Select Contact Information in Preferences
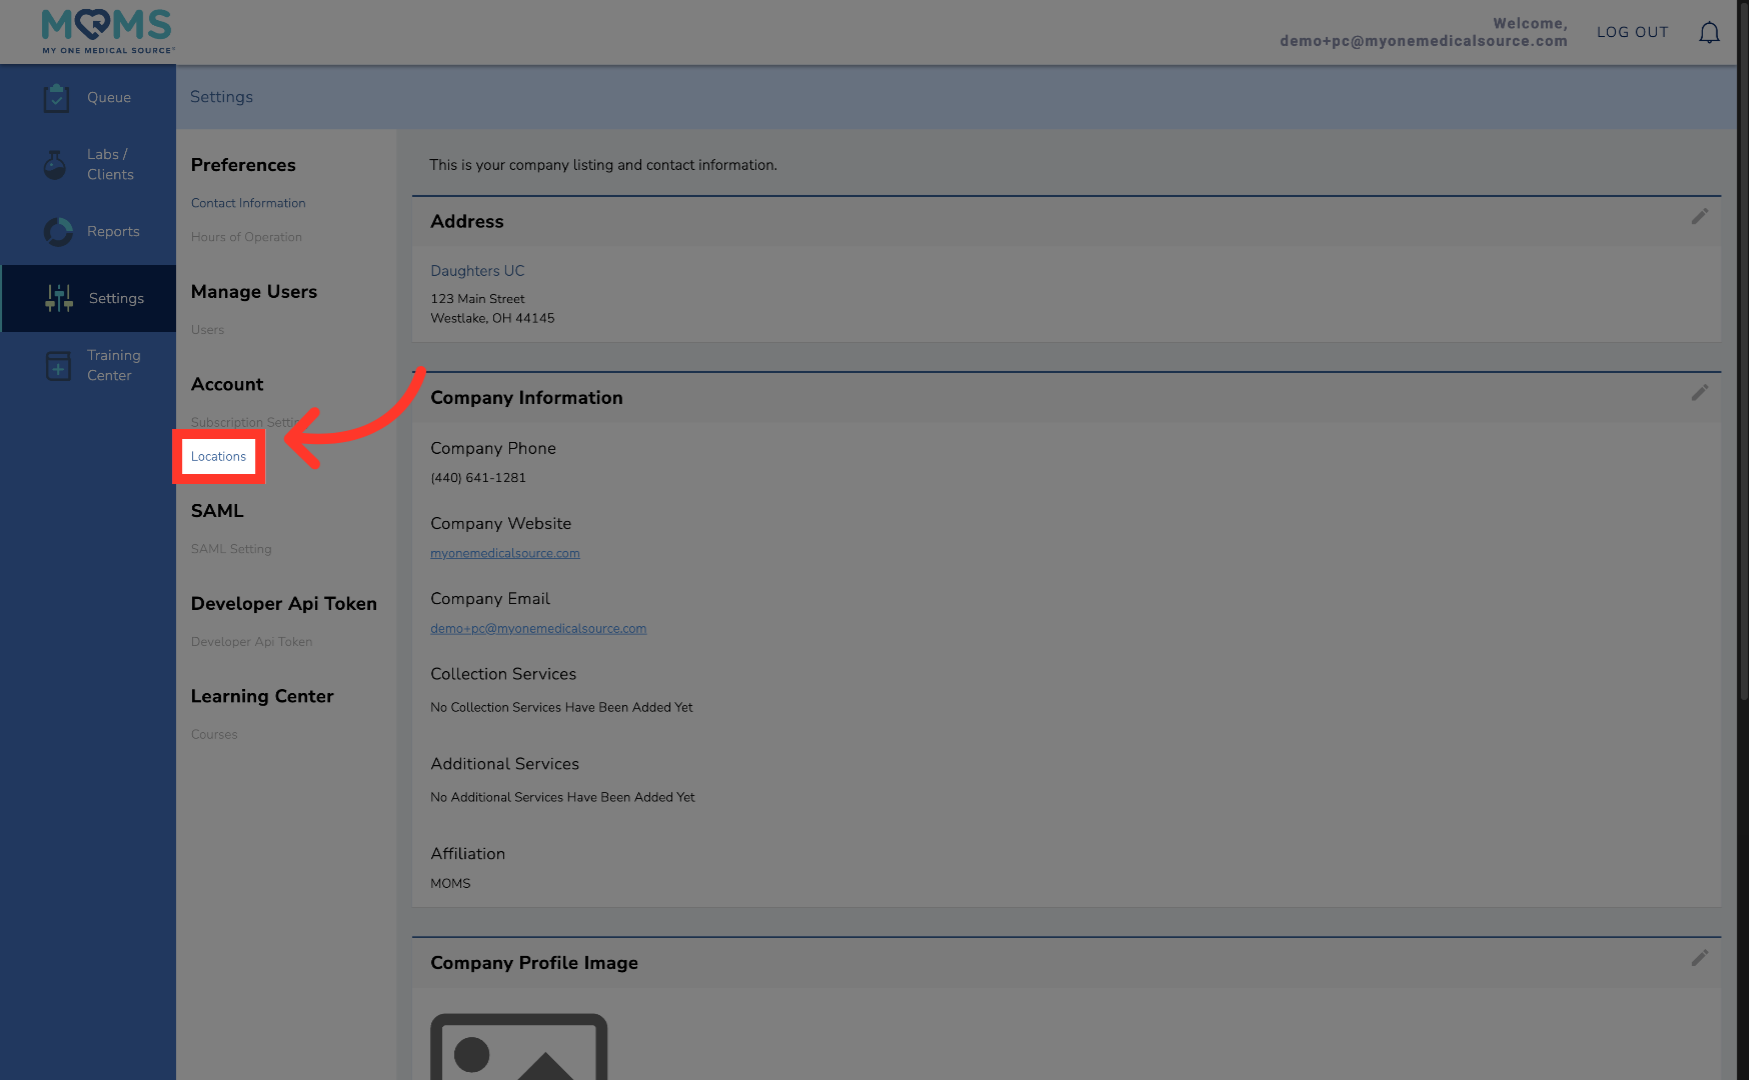Screen dimensions: 1749x1080 248,203
